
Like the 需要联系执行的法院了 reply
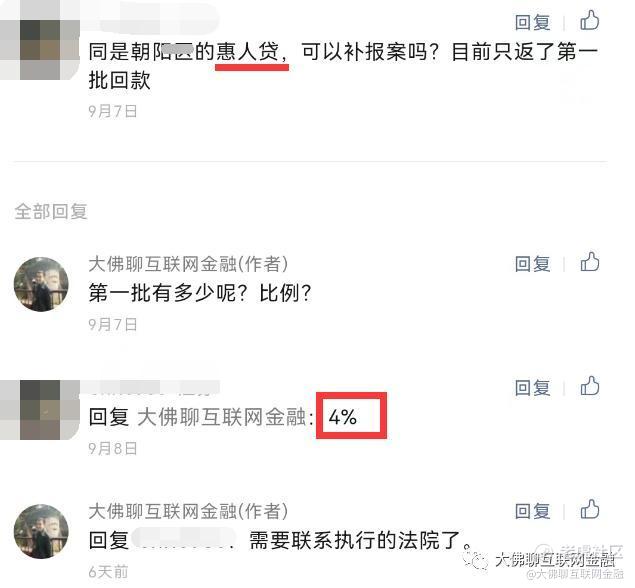pos(589,510)
